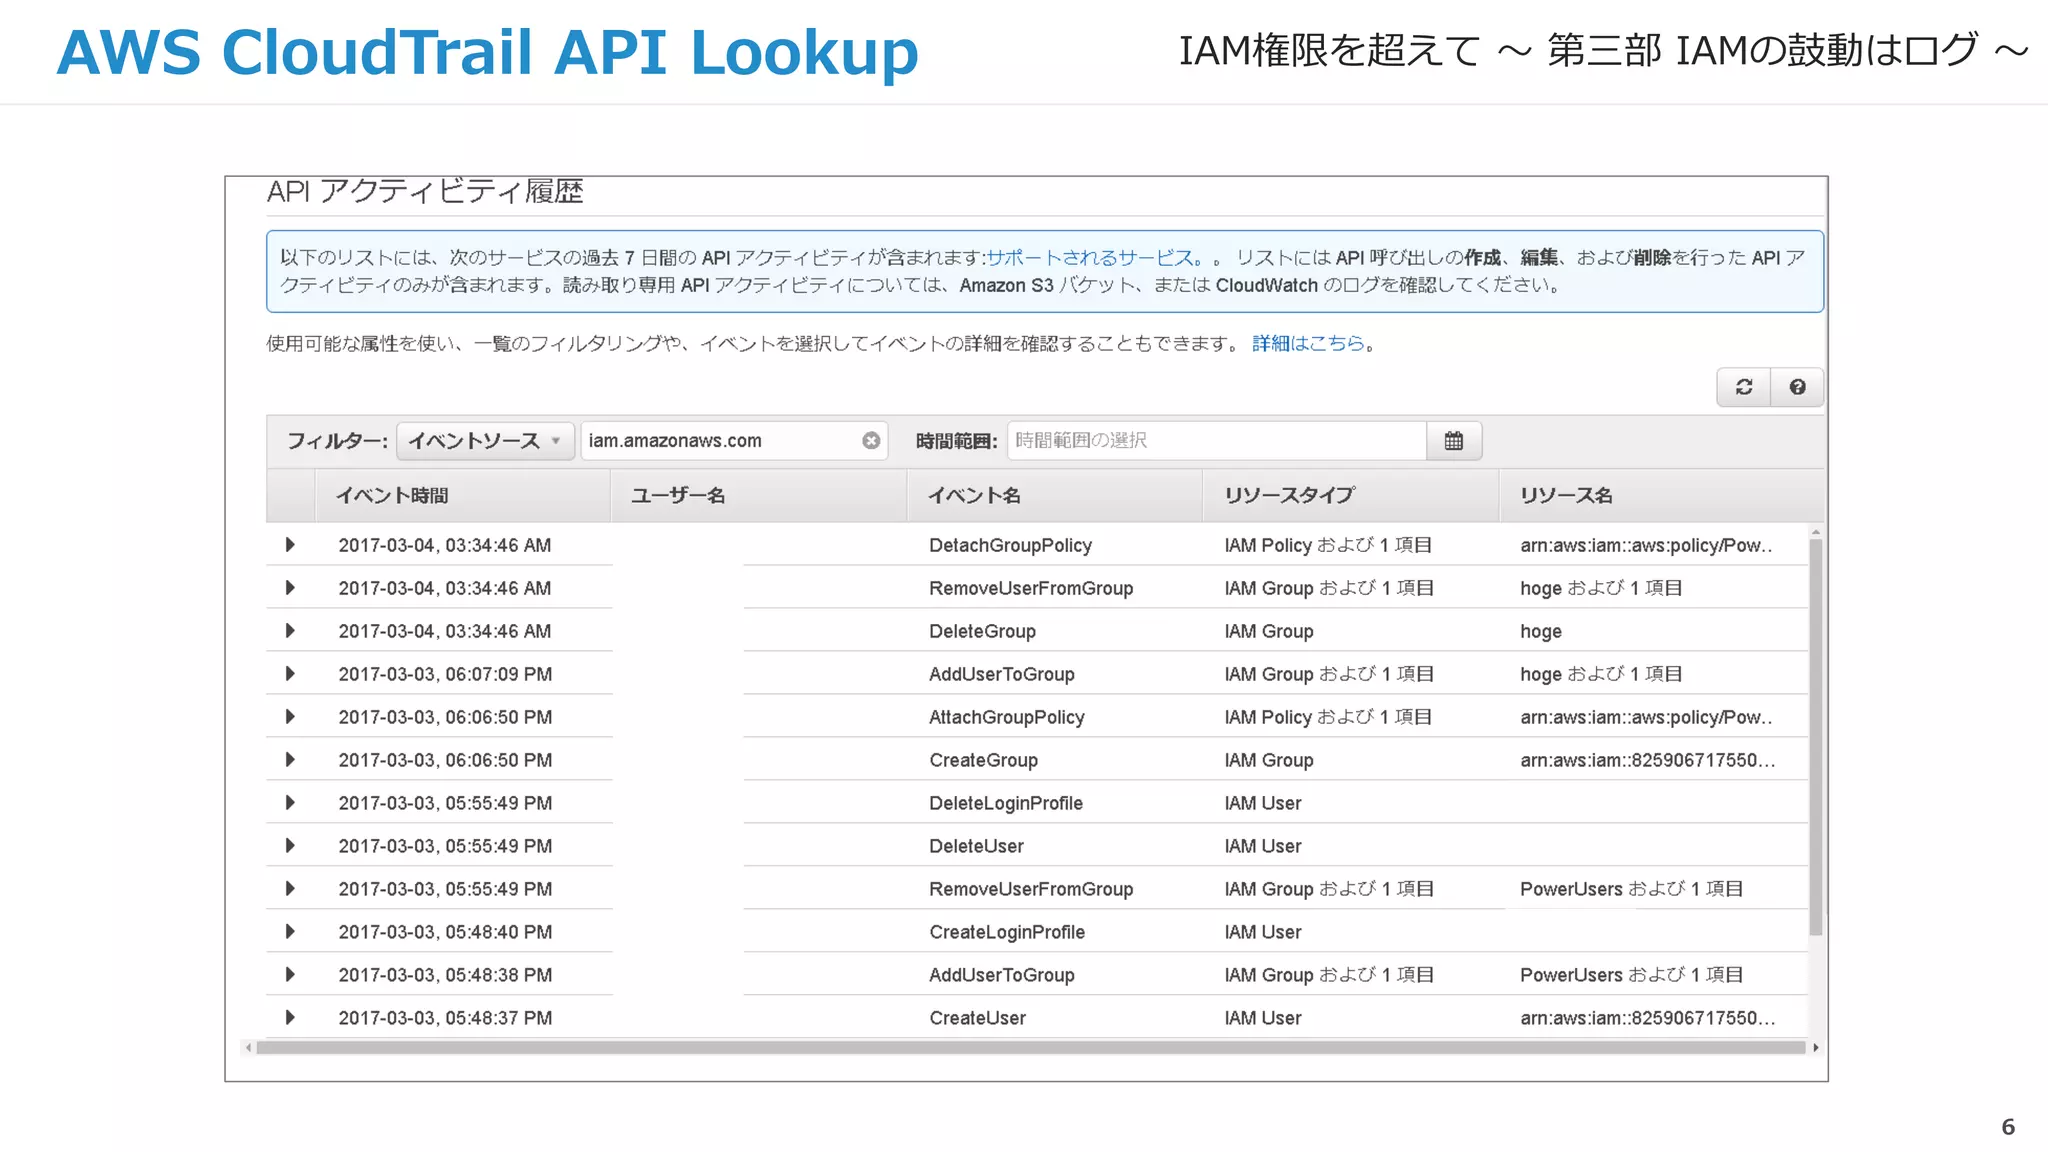The height and width of the screenshot is (1152, 2048).
Task: Select the CreateLoginProfile event name
Action: coord(1007,932)
